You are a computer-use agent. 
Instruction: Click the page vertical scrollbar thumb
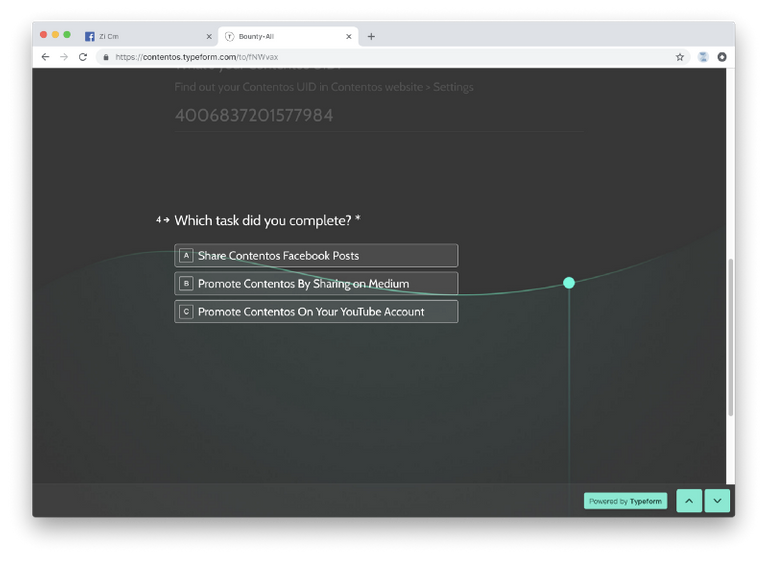(x=730, y=337)
